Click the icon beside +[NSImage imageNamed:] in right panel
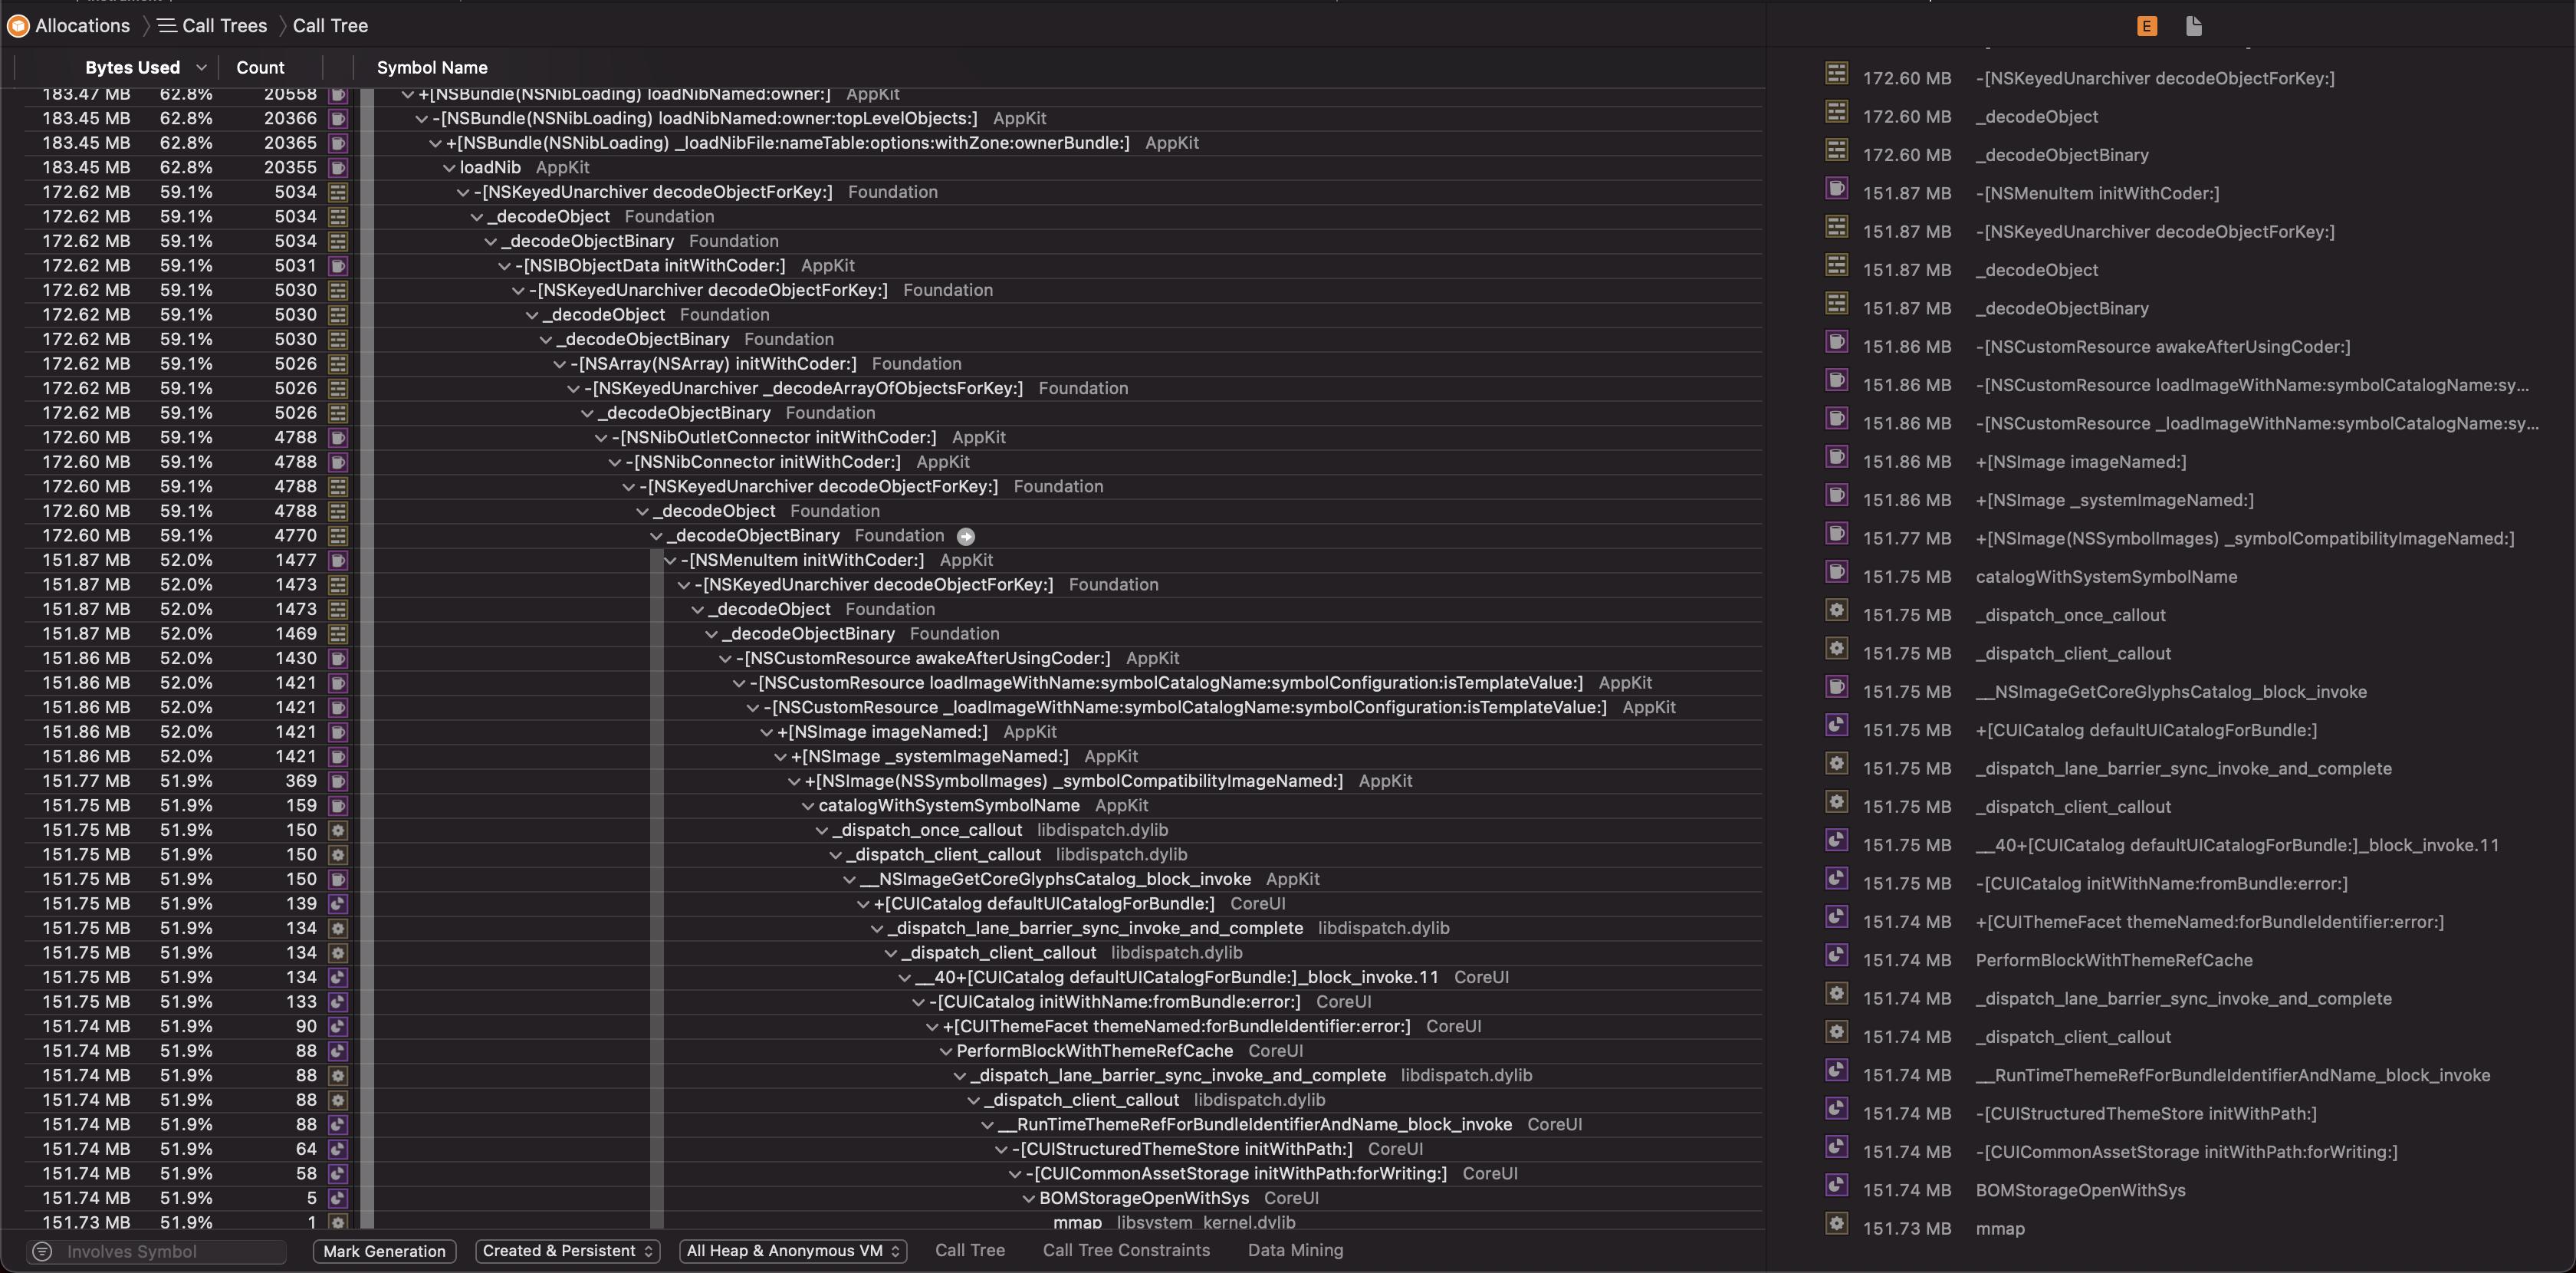The image size is (2576, 1273). click(x=1836, y=457)
